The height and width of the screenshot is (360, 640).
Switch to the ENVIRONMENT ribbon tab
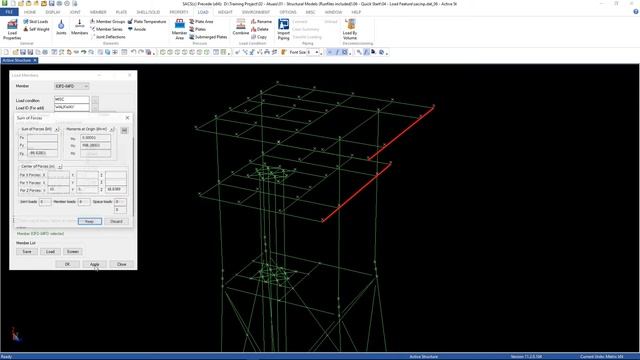[256, 12]
